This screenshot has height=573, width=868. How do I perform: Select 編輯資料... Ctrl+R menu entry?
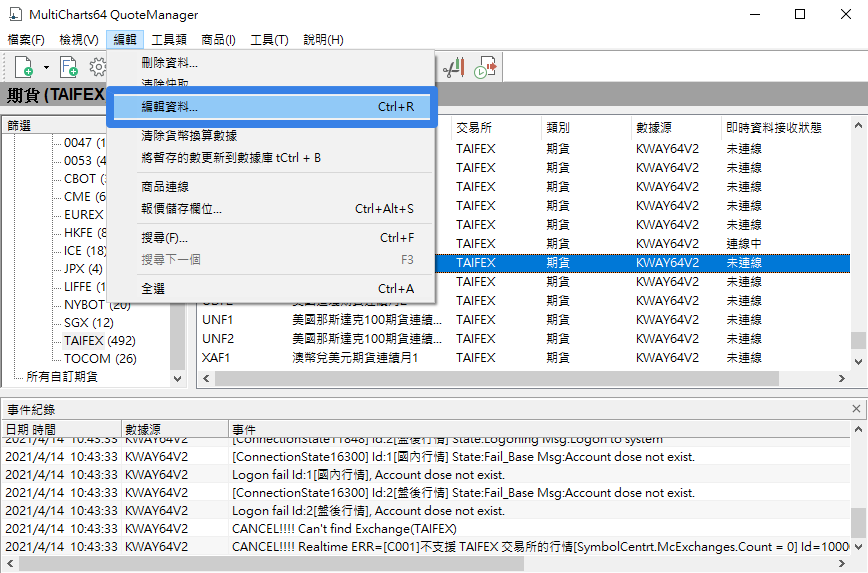coord(271,107)
